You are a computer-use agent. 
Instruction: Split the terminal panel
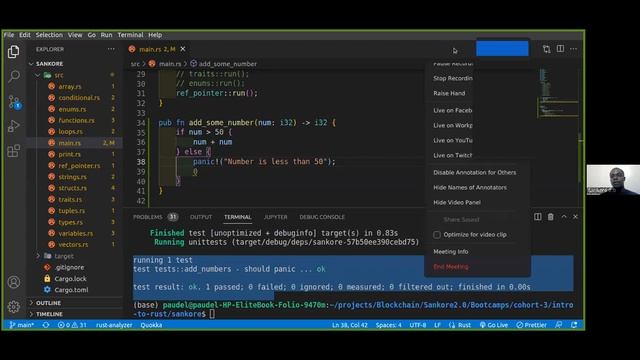[x=538, y=217]
